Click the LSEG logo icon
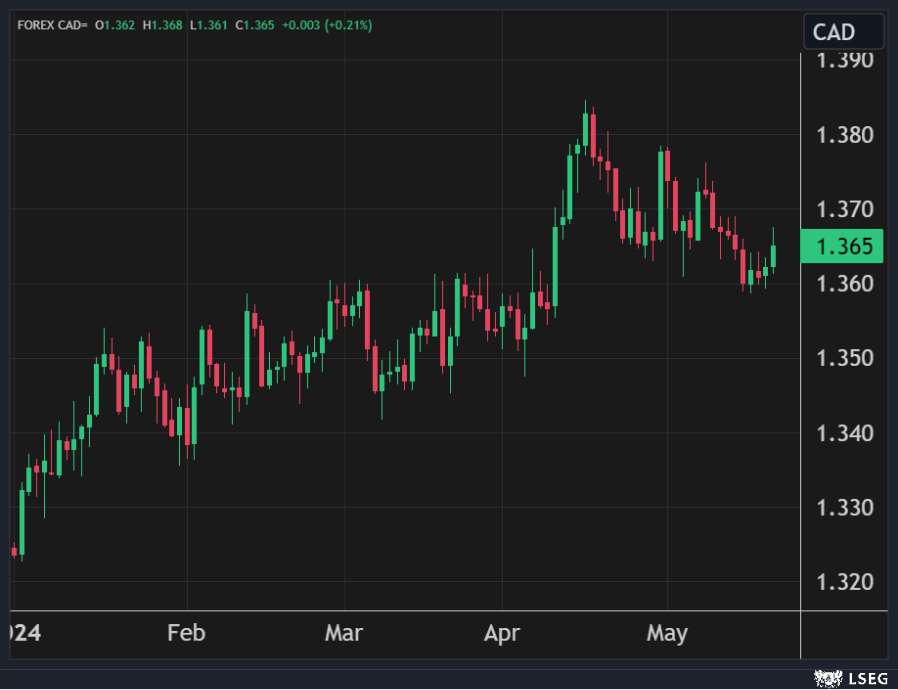Viewport: 898px width, 690px height. tap(825, 678)
